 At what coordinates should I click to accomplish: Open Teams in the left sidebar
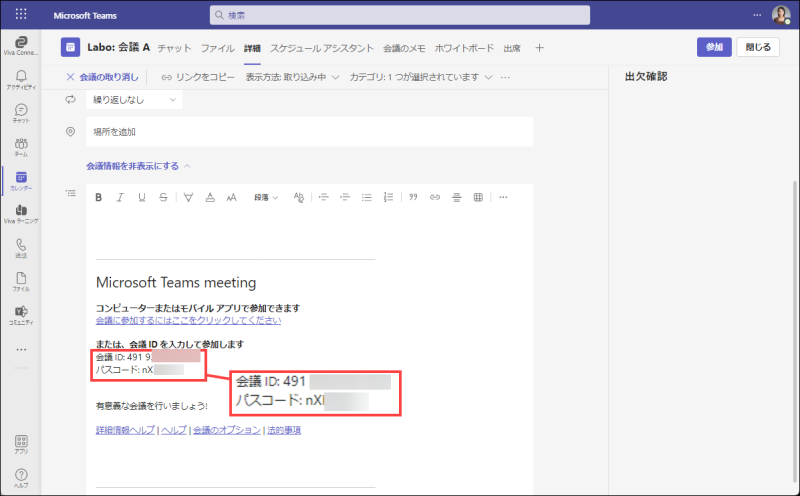point(21,147)
